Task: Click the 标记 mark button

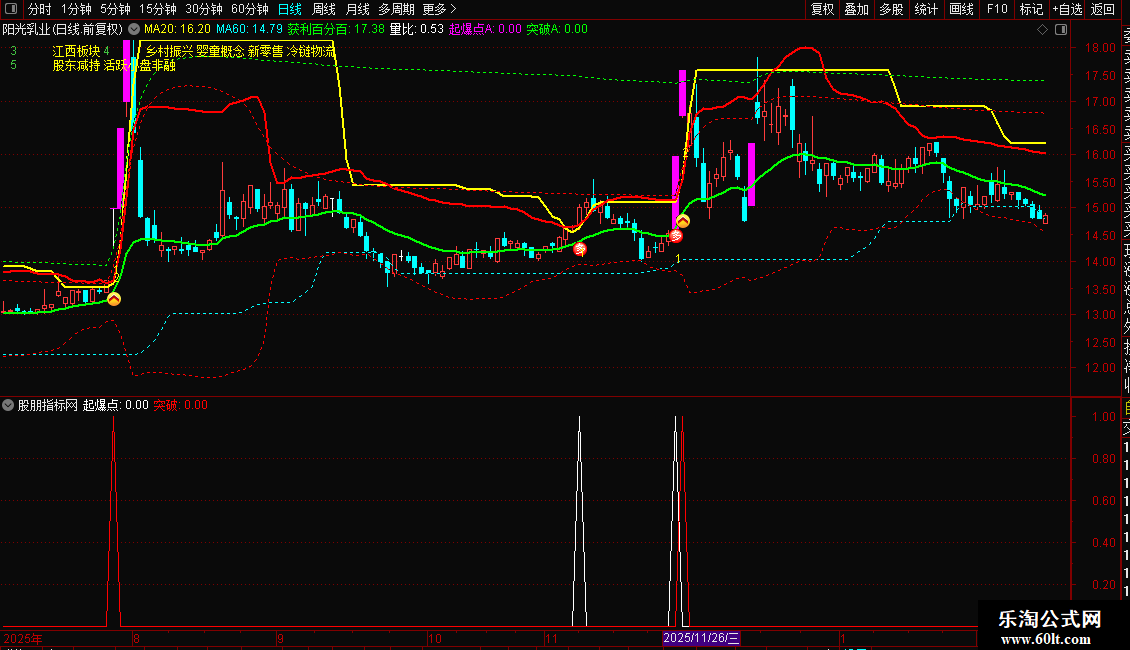Action: (1031, 9)
